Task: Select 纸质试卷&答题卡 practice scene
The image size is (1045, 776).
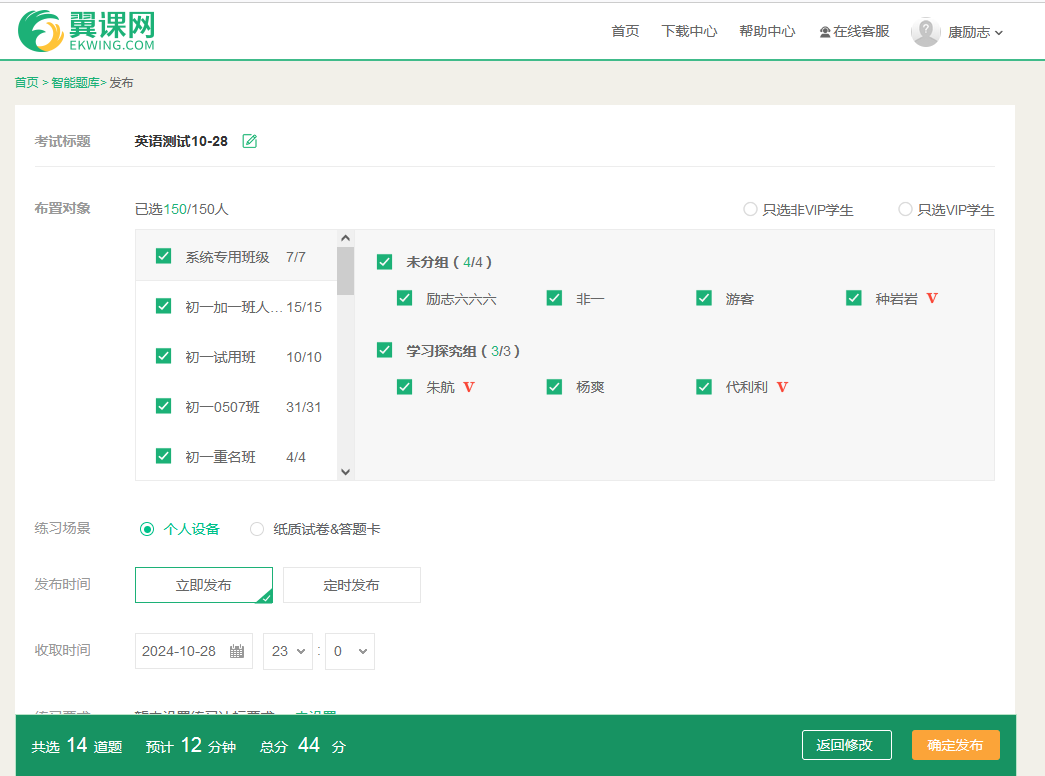Action: 257,529
